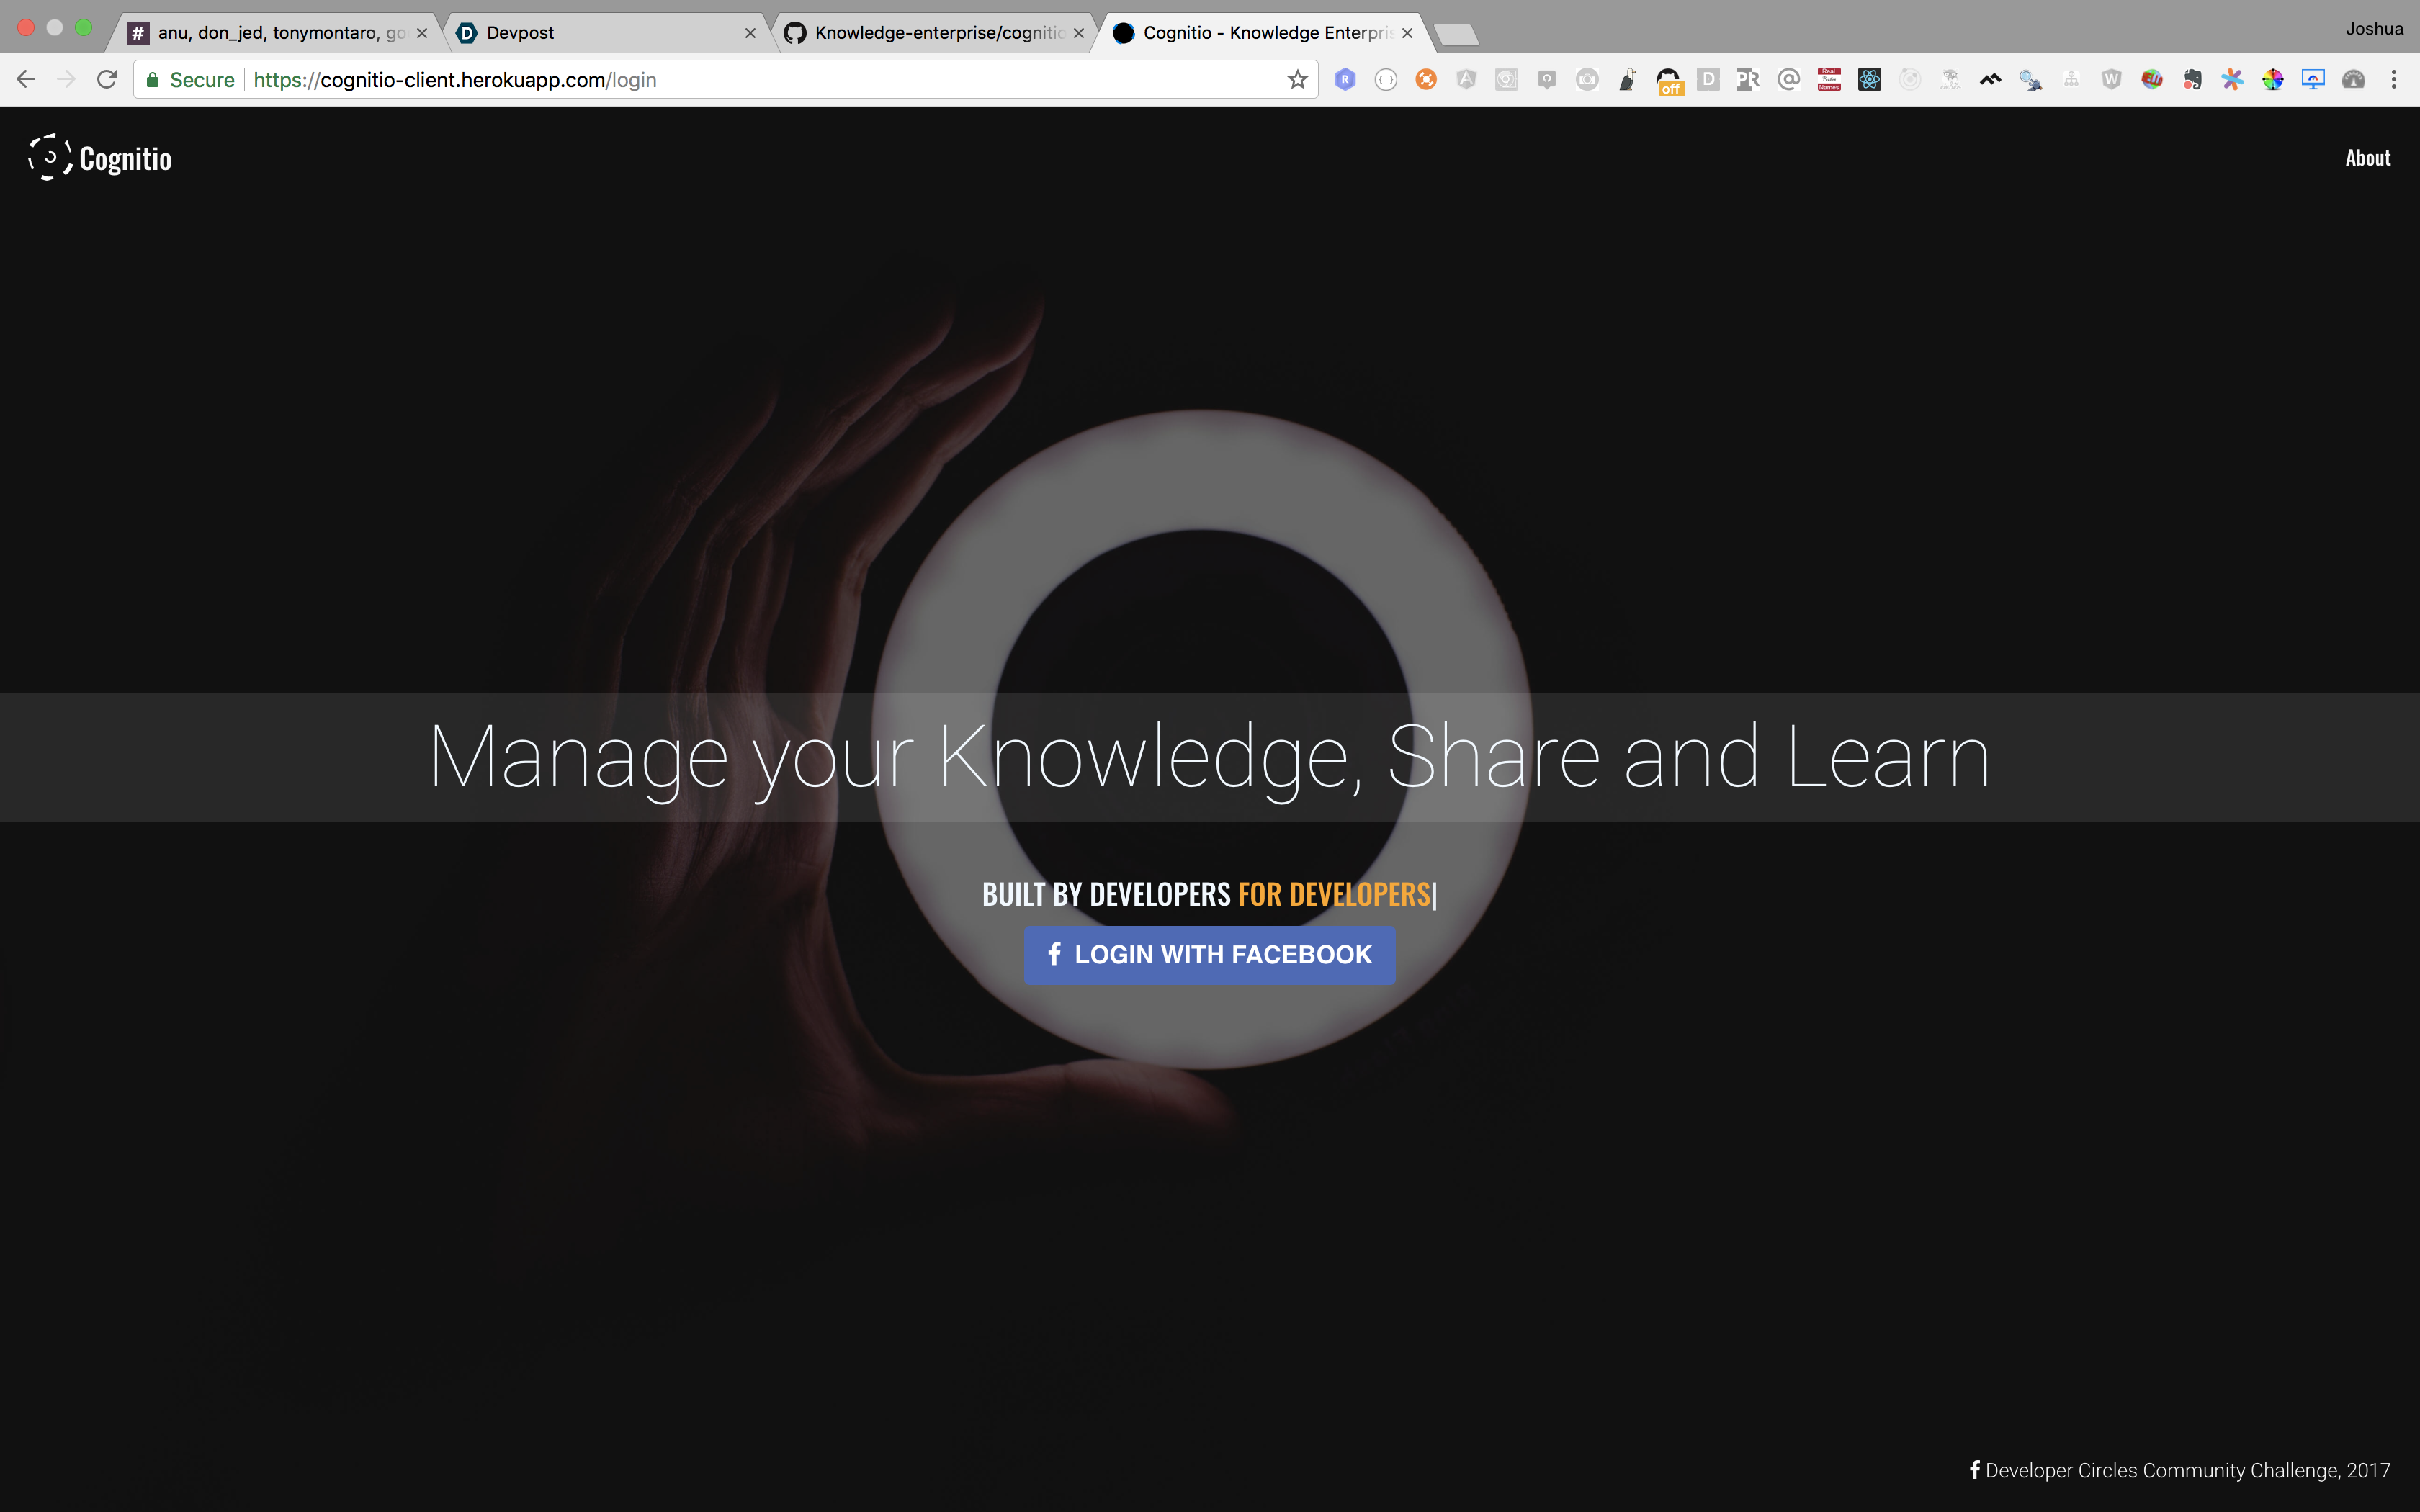
Task: Open Joshua profile switcher
Action: (2374, 29)
